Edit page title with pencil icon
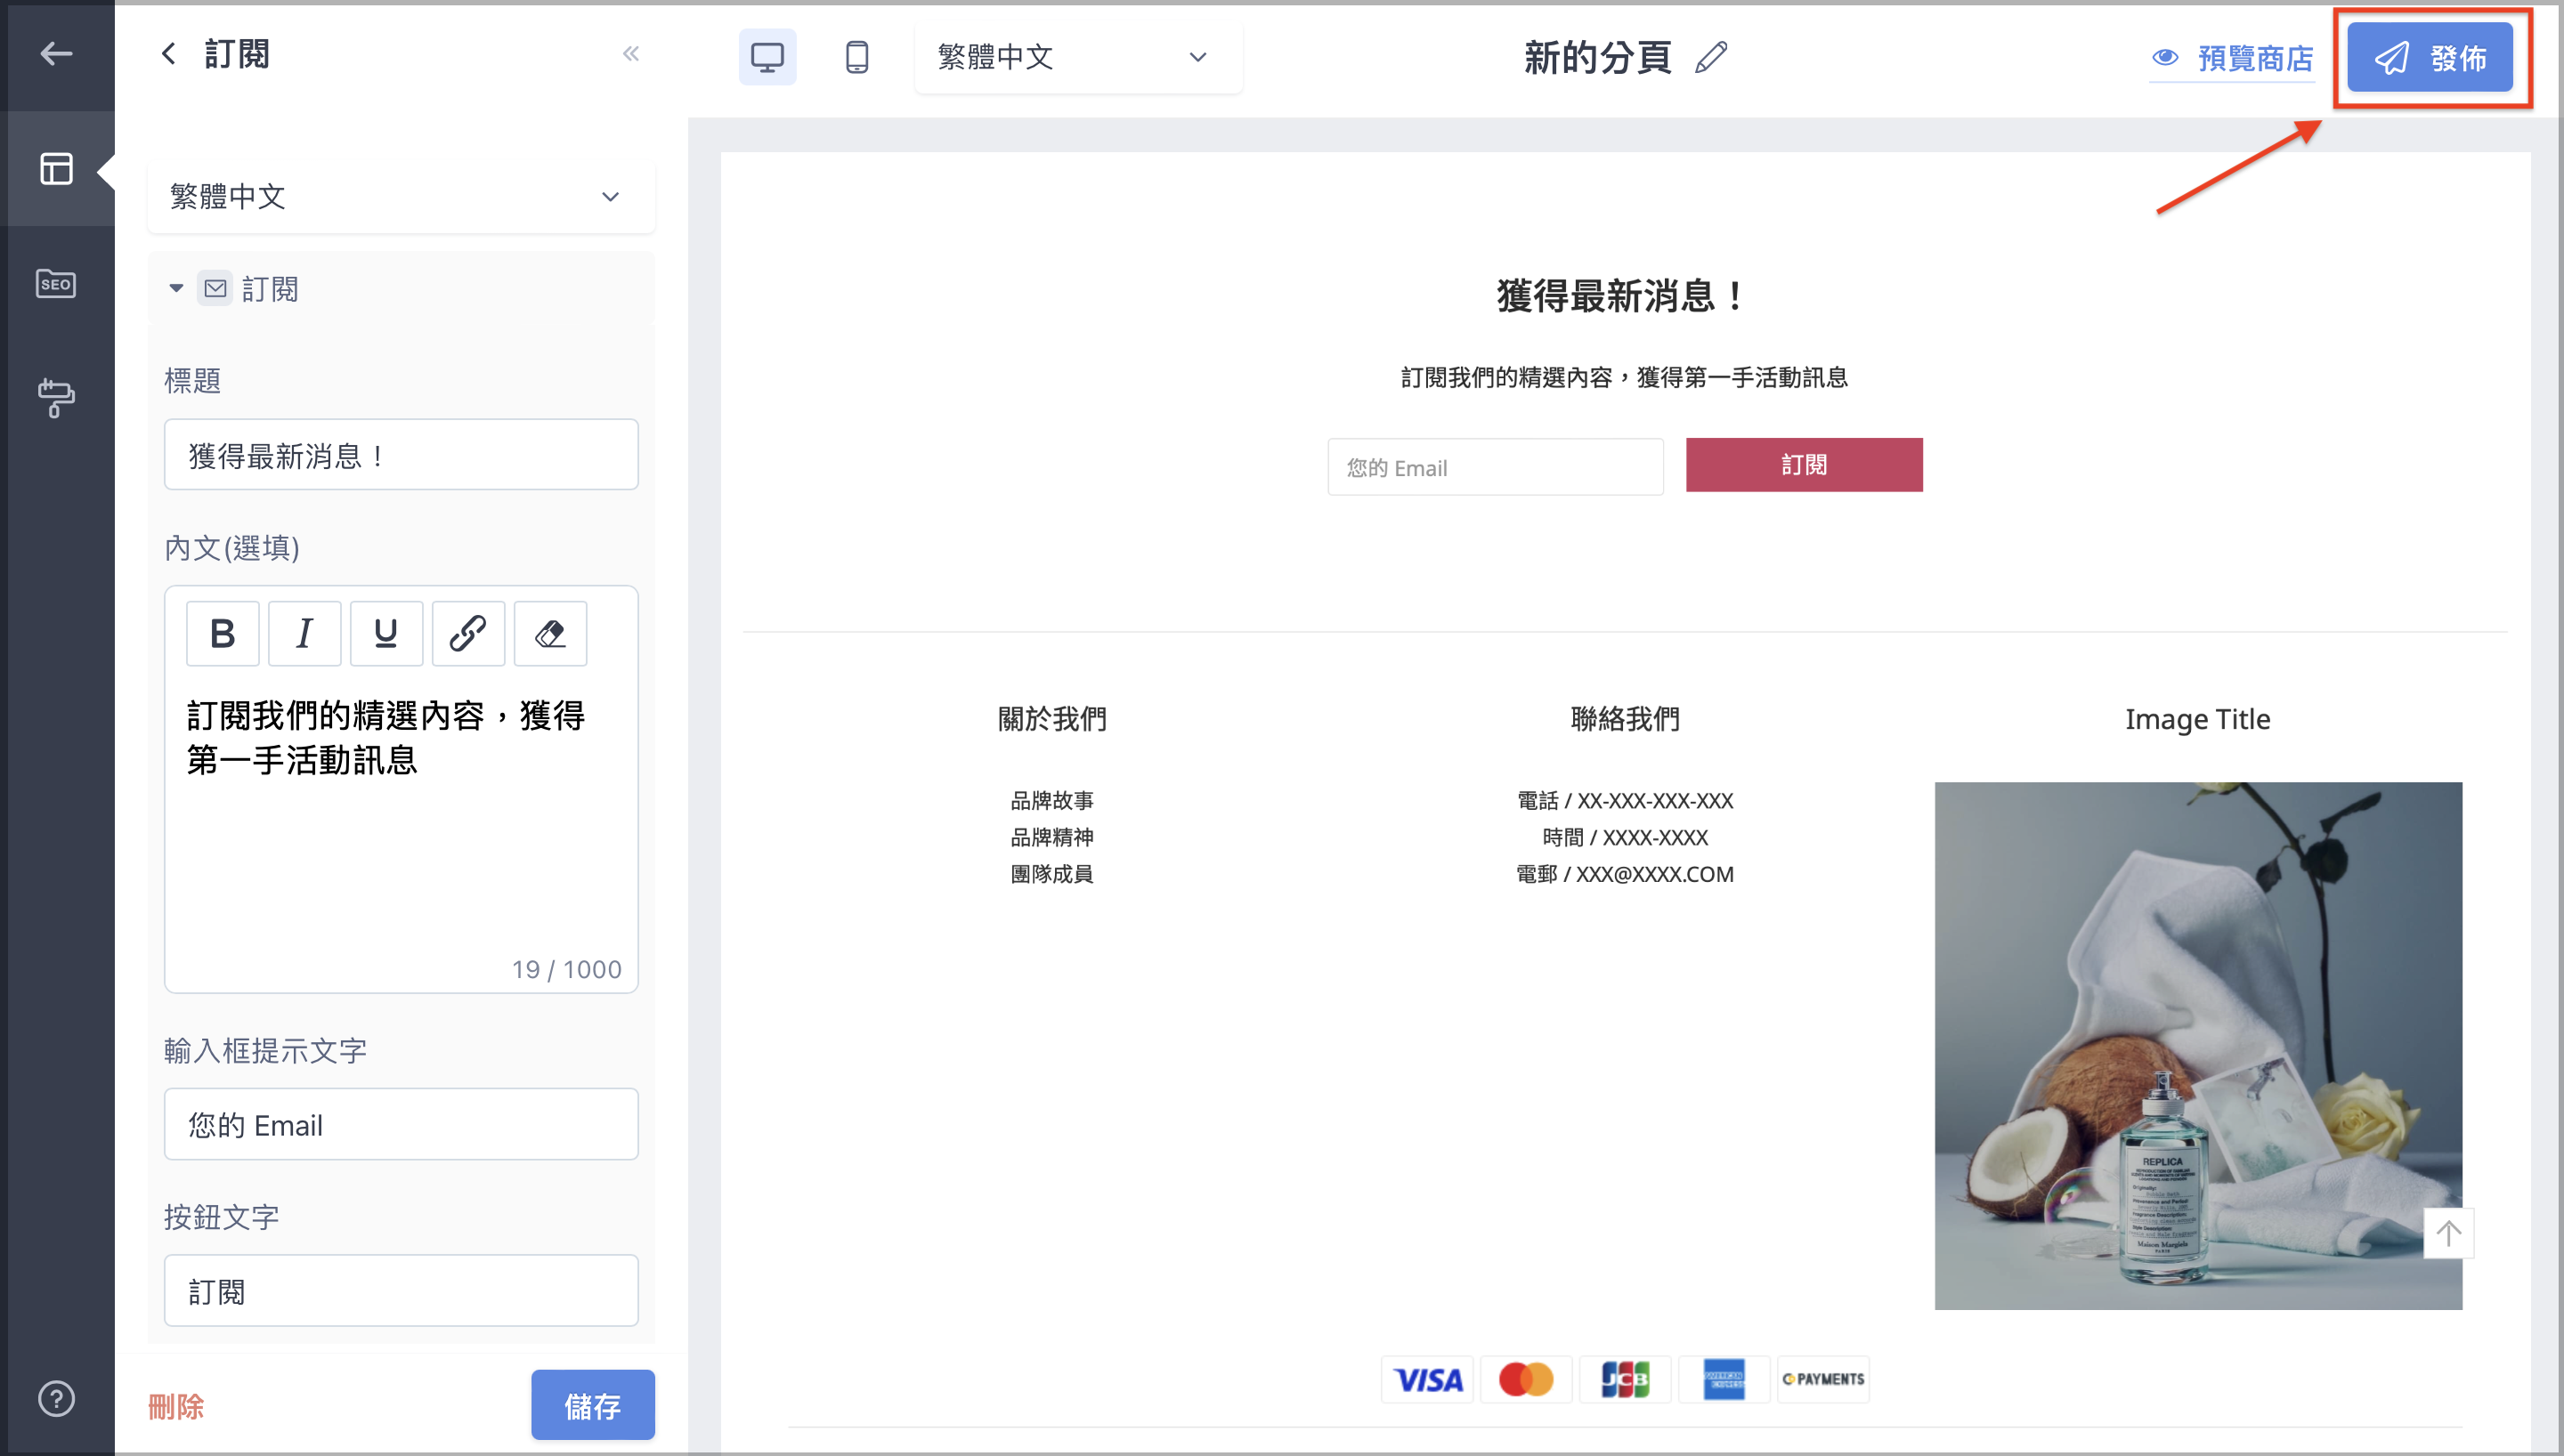Viewport: 2564px width, 1456px height. (1711, 57)
